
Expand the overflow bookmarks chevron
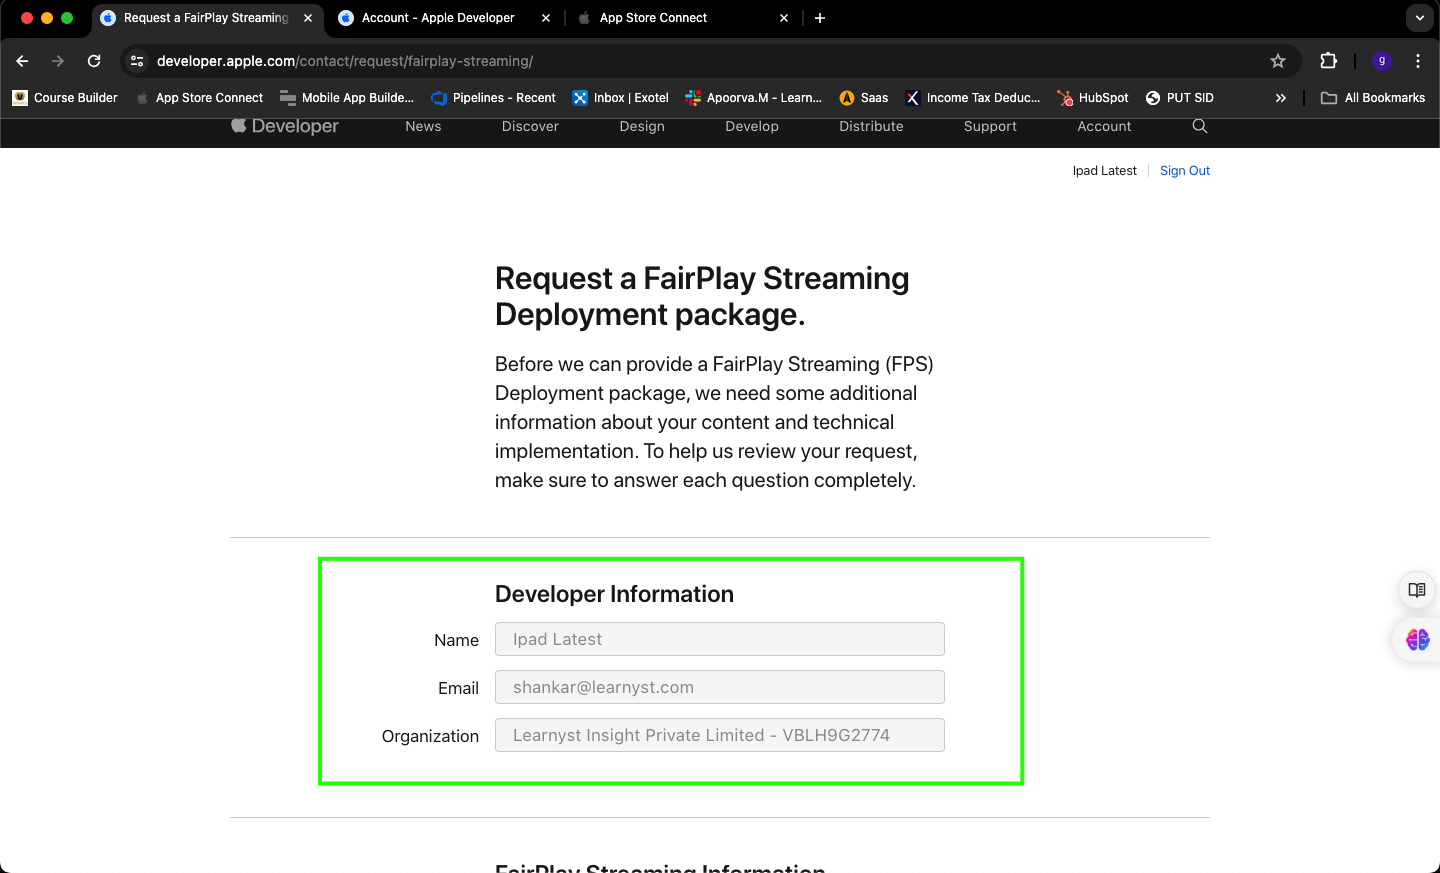(x=1281, y=98)
